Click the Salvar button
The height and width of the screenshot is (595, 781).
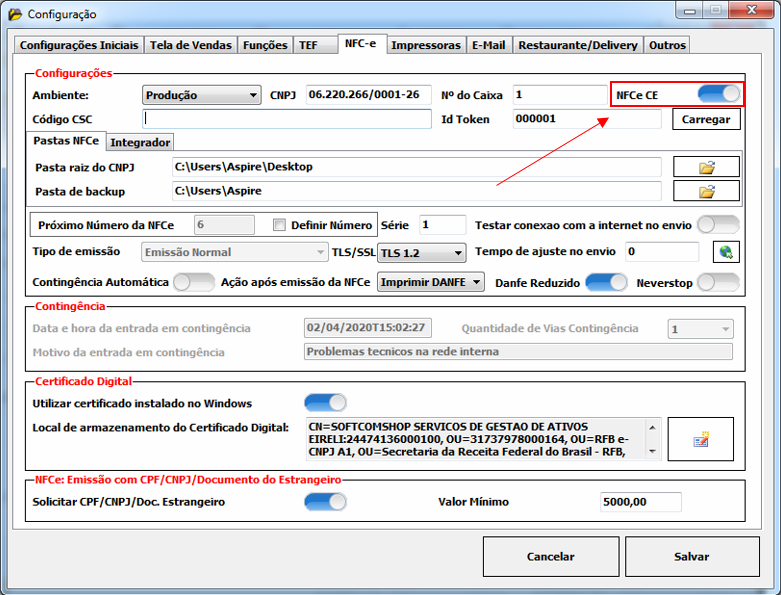(x=691, y=556)
